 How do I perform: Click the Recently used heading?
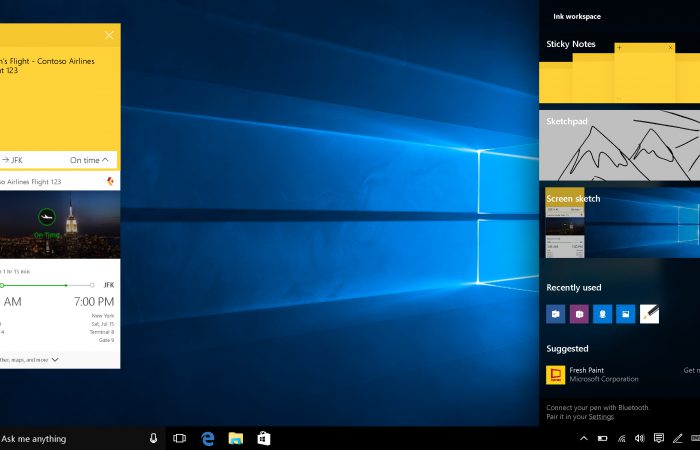coord(574,288)
